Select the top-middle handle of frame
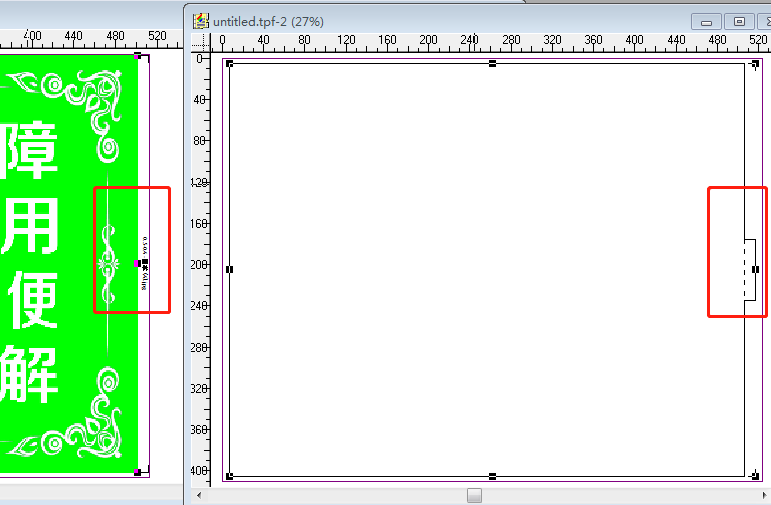 click(492, 63)
